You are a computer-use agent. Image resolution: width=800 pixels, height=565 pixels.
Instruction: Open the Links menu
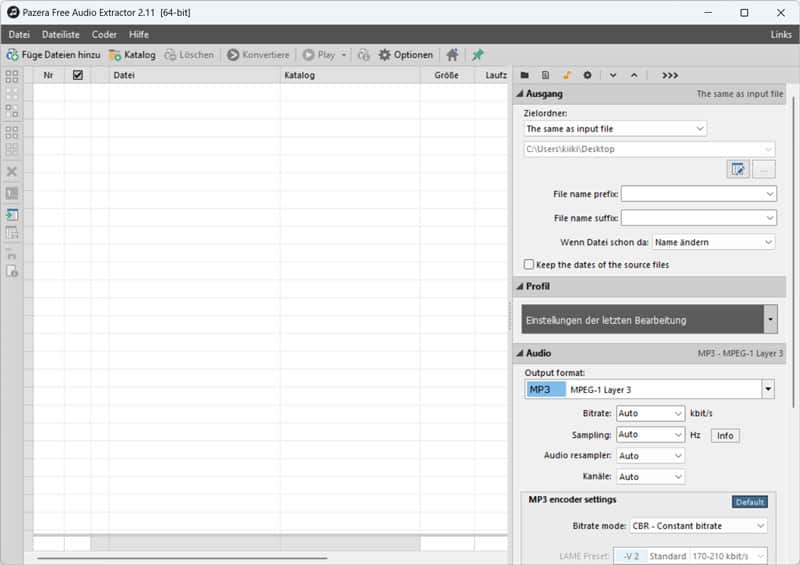781,35
